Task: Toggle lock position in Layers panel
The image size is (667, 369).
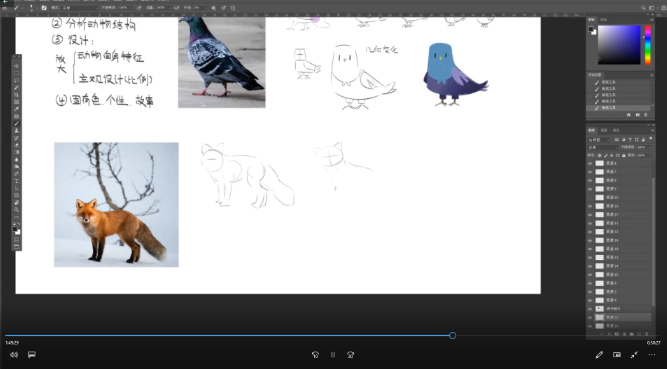Action: [x=612, y=155]
